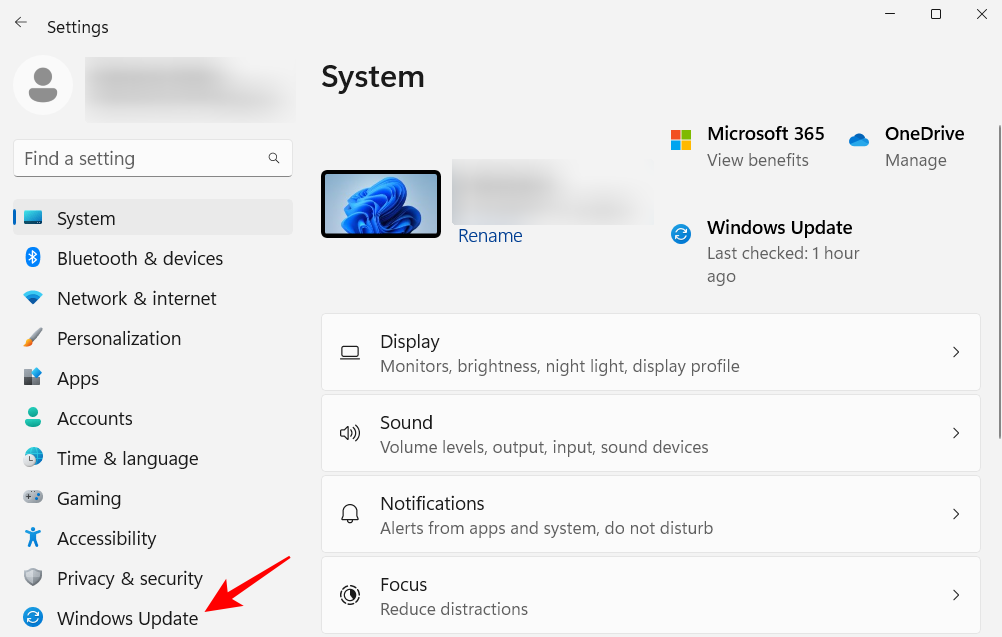Select the Accessibility figure icon

(x=34, y=538)
